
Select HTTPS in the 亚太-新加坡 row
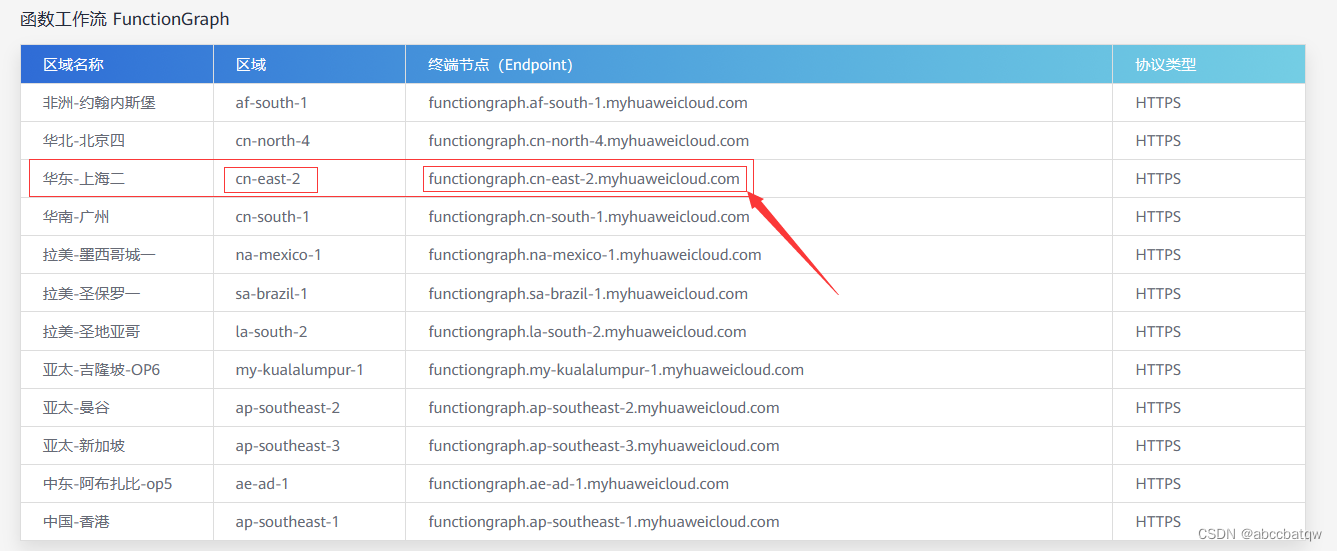point(1158,446)
